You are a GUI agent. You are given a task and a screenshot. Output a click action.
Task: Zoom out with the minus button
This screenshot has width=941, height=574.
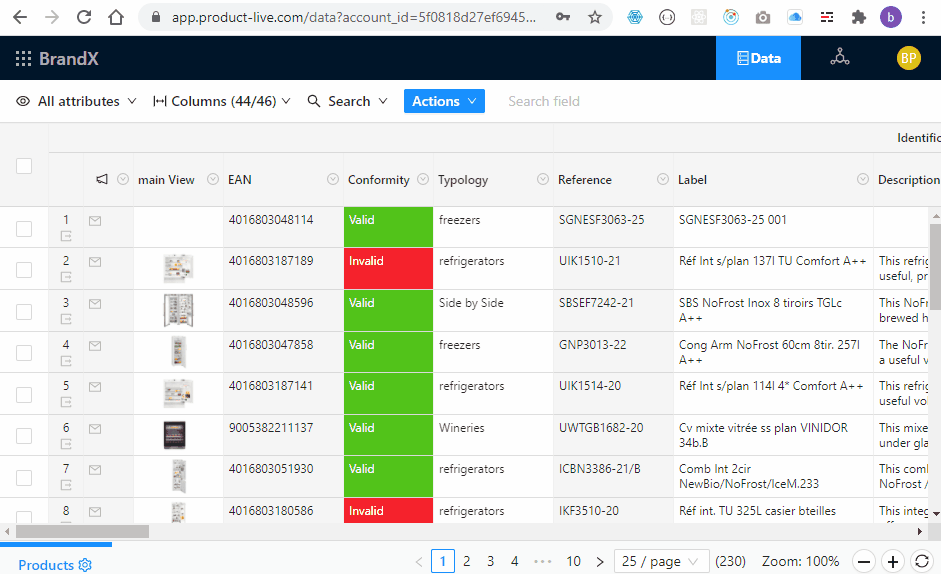pos(864,562)
